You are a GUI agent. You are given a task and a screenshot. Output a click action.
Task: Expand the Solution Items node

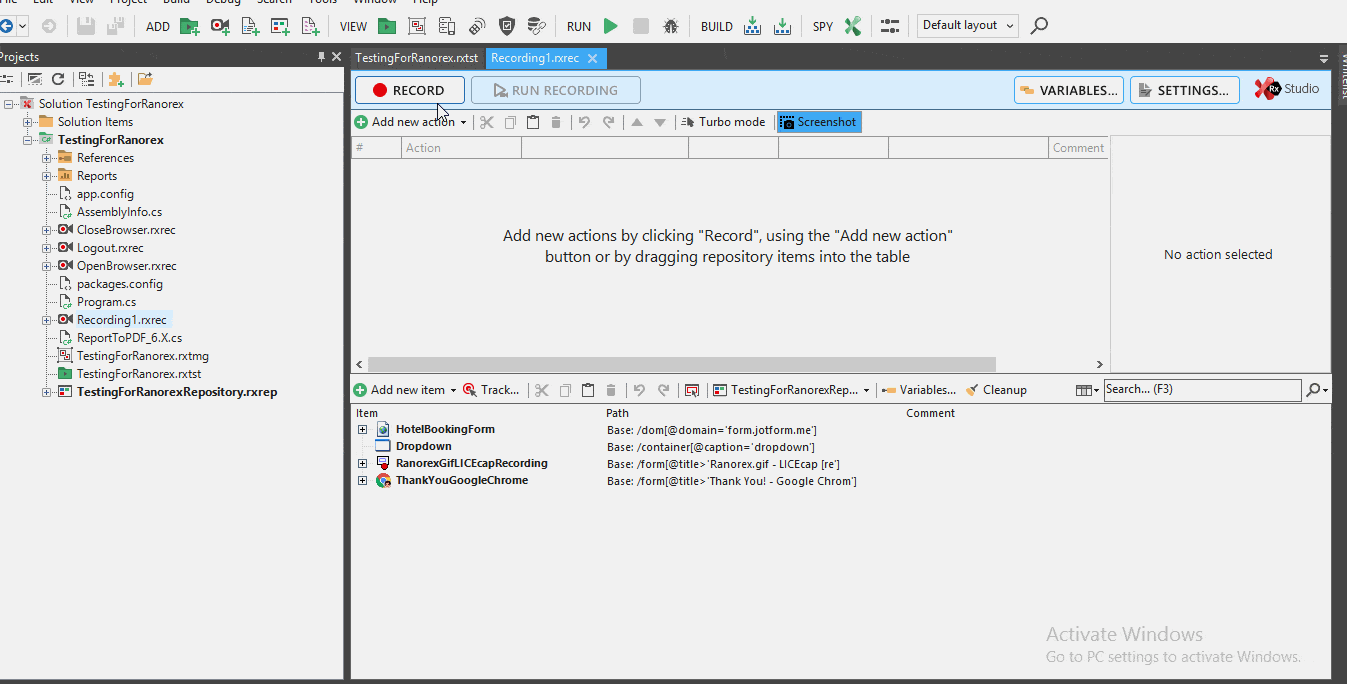(x=29, y=122)
